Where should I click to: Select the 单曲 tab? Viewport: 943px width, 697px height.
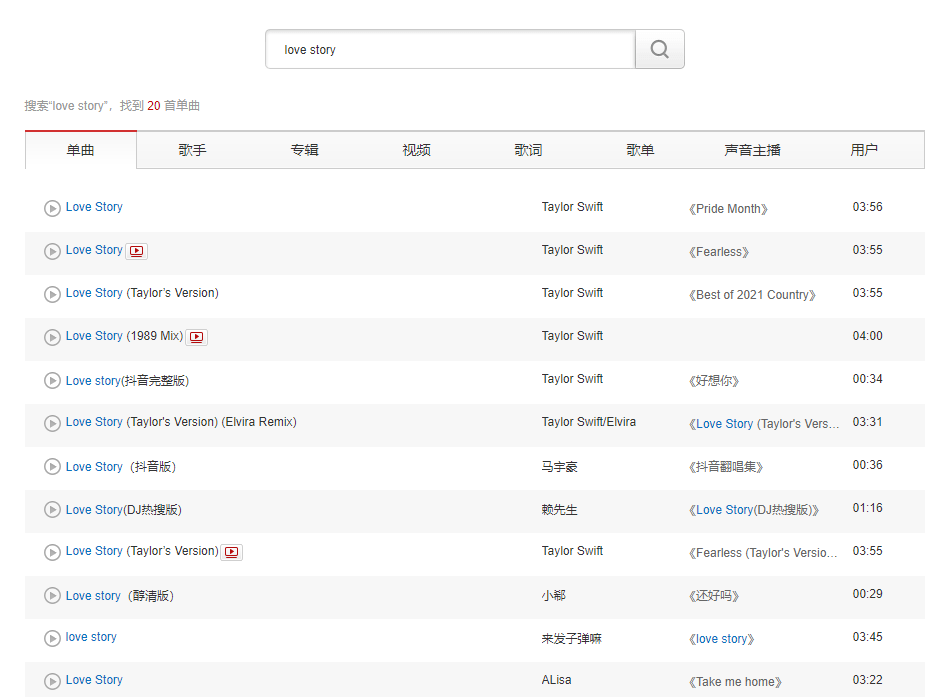coord(81,150)
